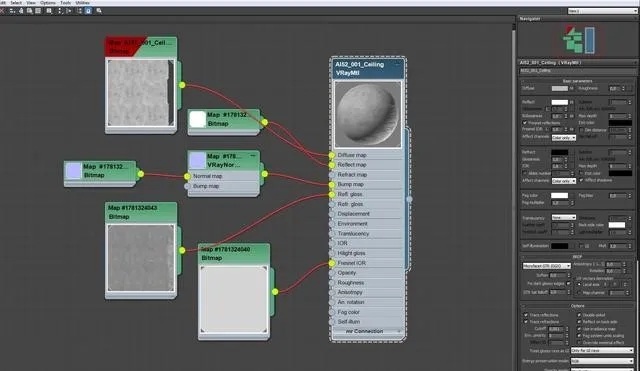Select the Local axis radio button

579,284
